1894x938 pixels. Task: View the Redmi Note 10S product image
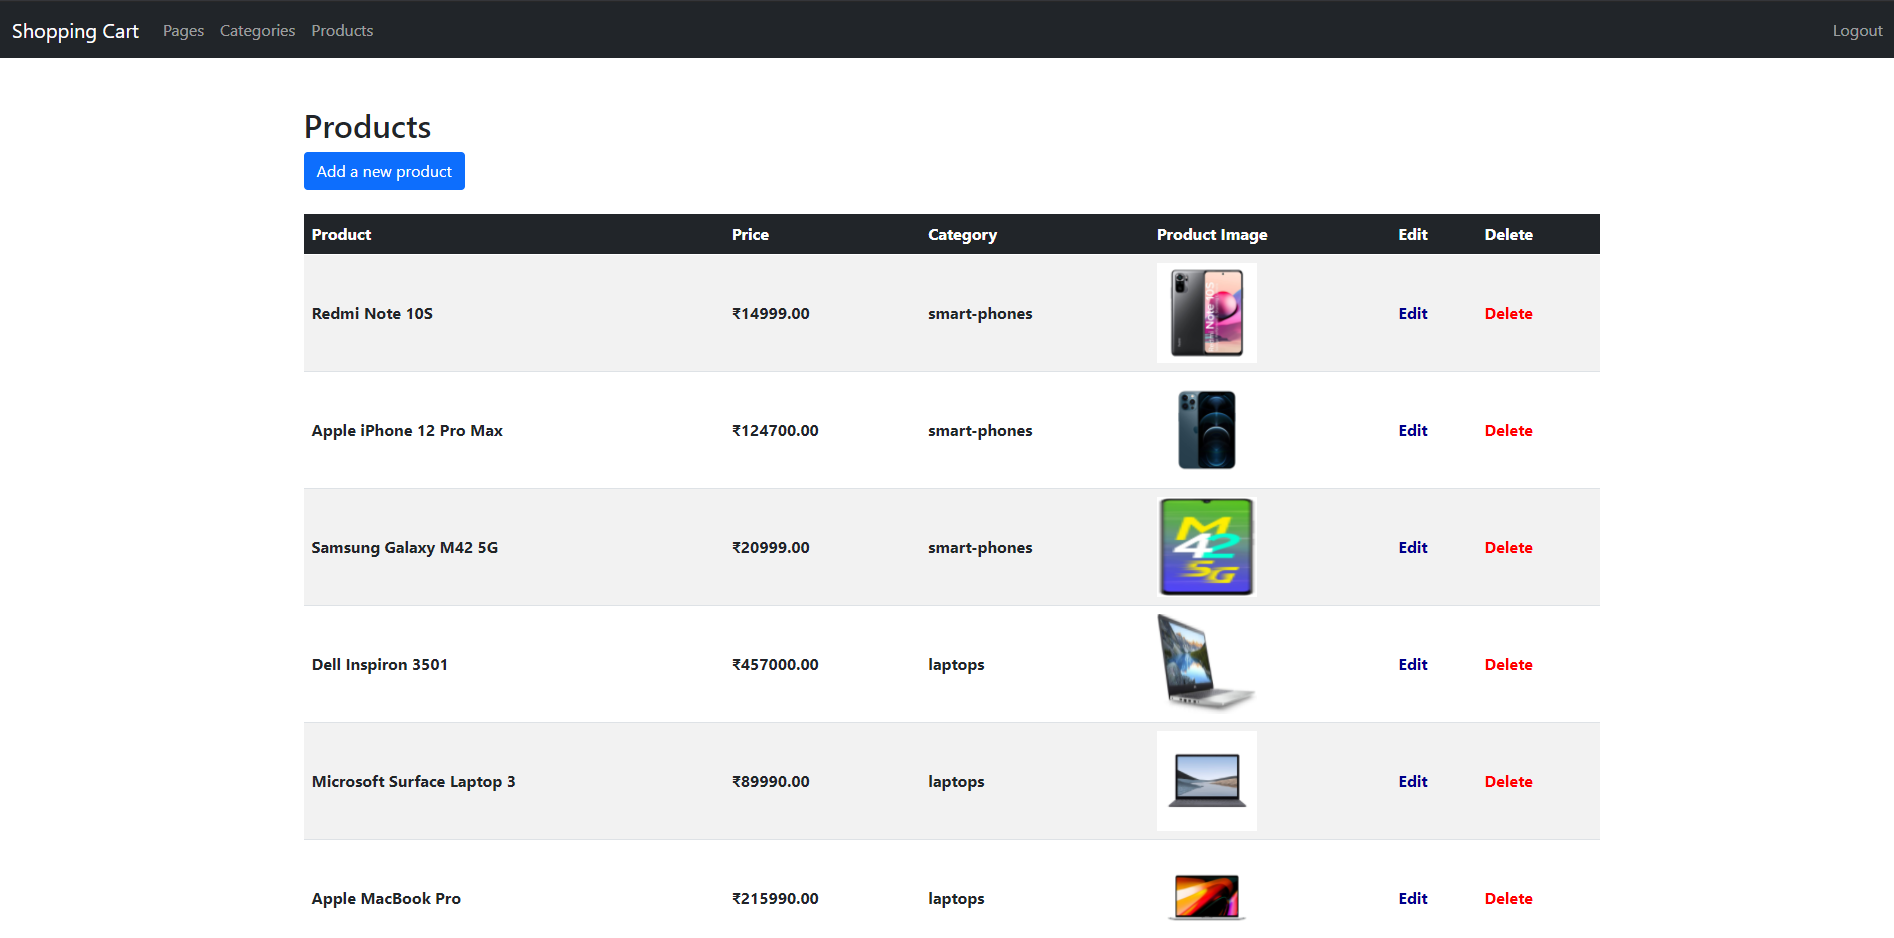[1206, 312]
